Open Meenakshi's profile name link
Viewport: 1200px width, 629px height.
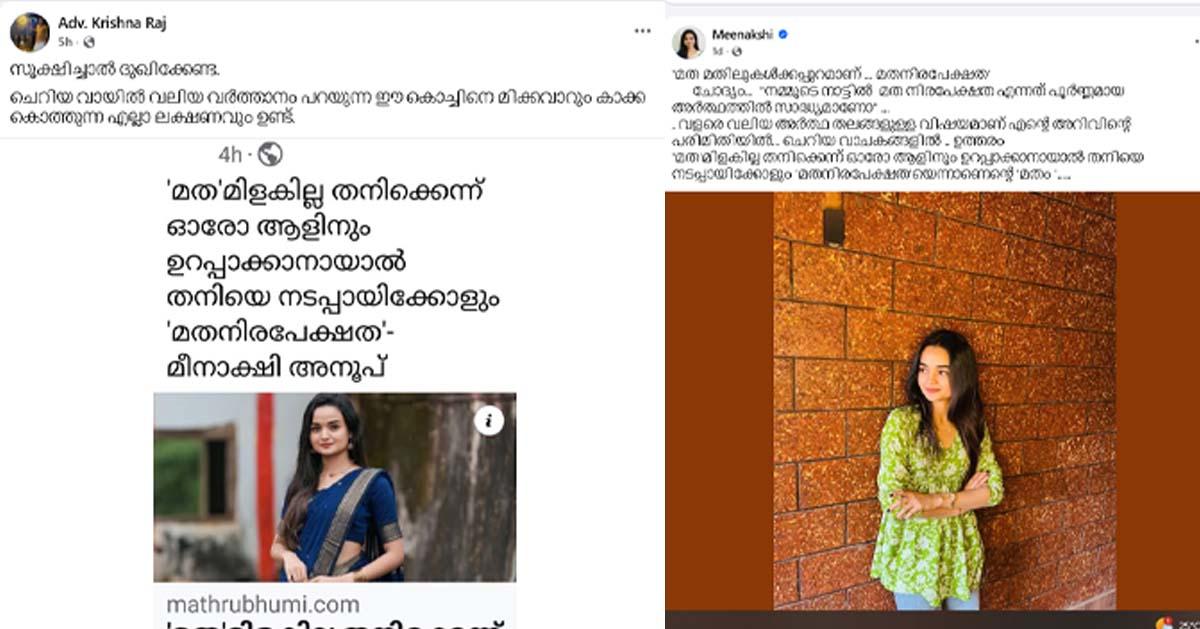(743, 35)
